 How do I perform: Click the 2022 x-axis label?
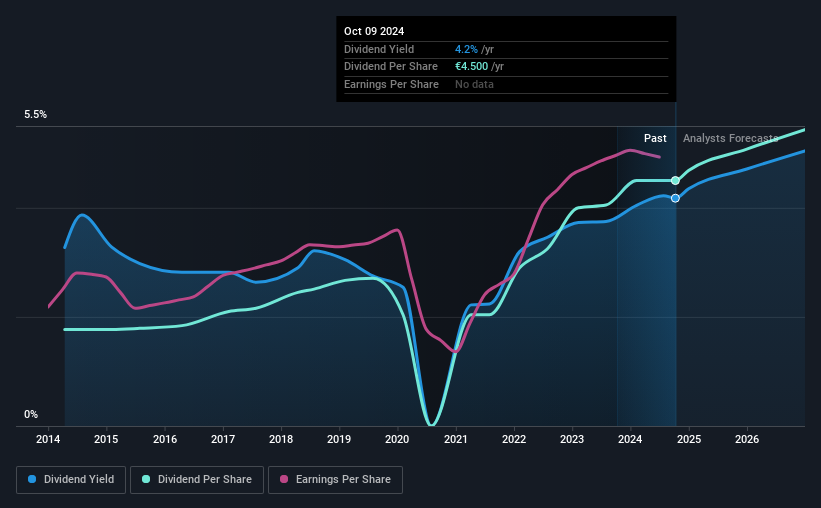click(x=514, y=439)
